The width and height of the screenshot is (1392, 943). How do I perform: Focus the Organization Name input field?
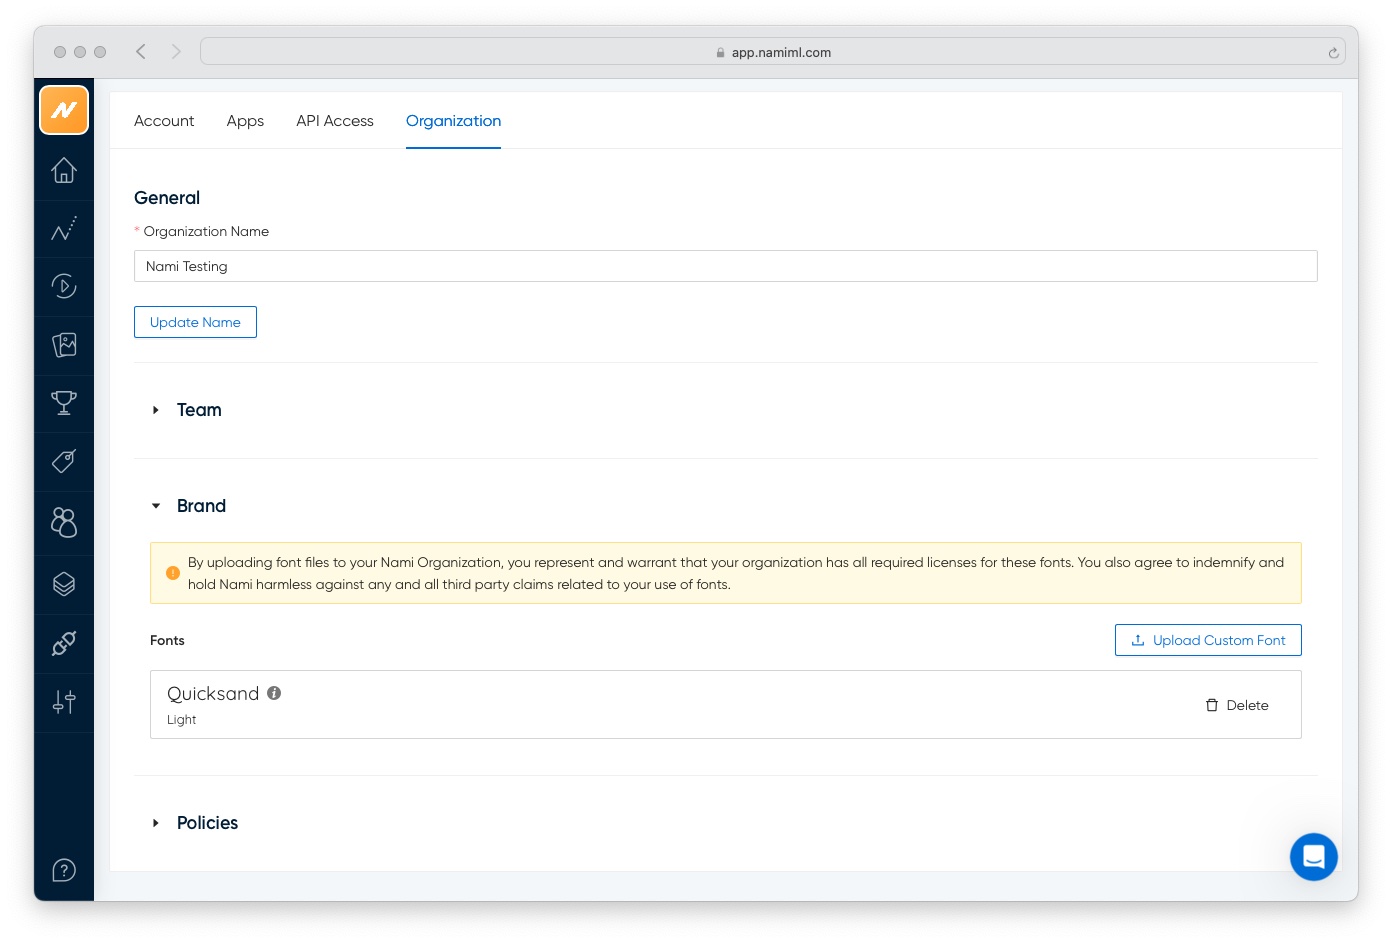pos(726,266)
